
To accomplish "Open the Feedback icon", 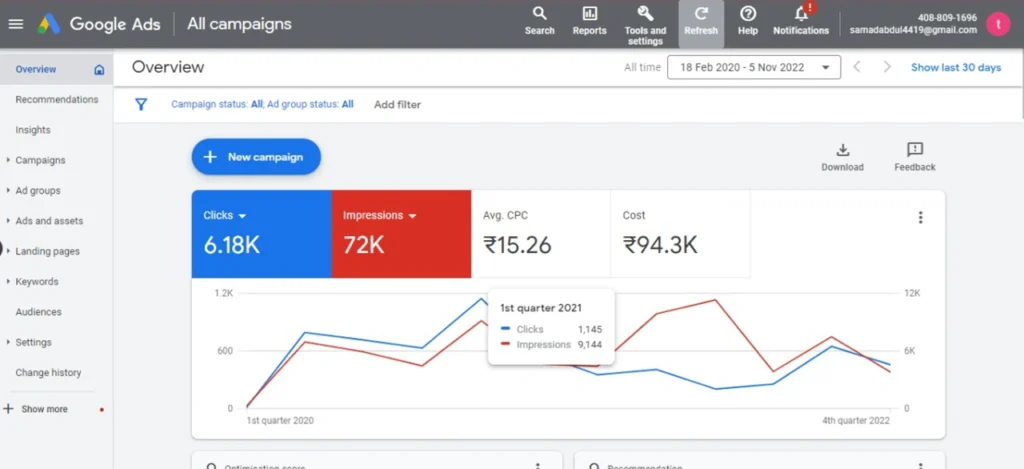I will pyautogui.click(x=914, y=150).
